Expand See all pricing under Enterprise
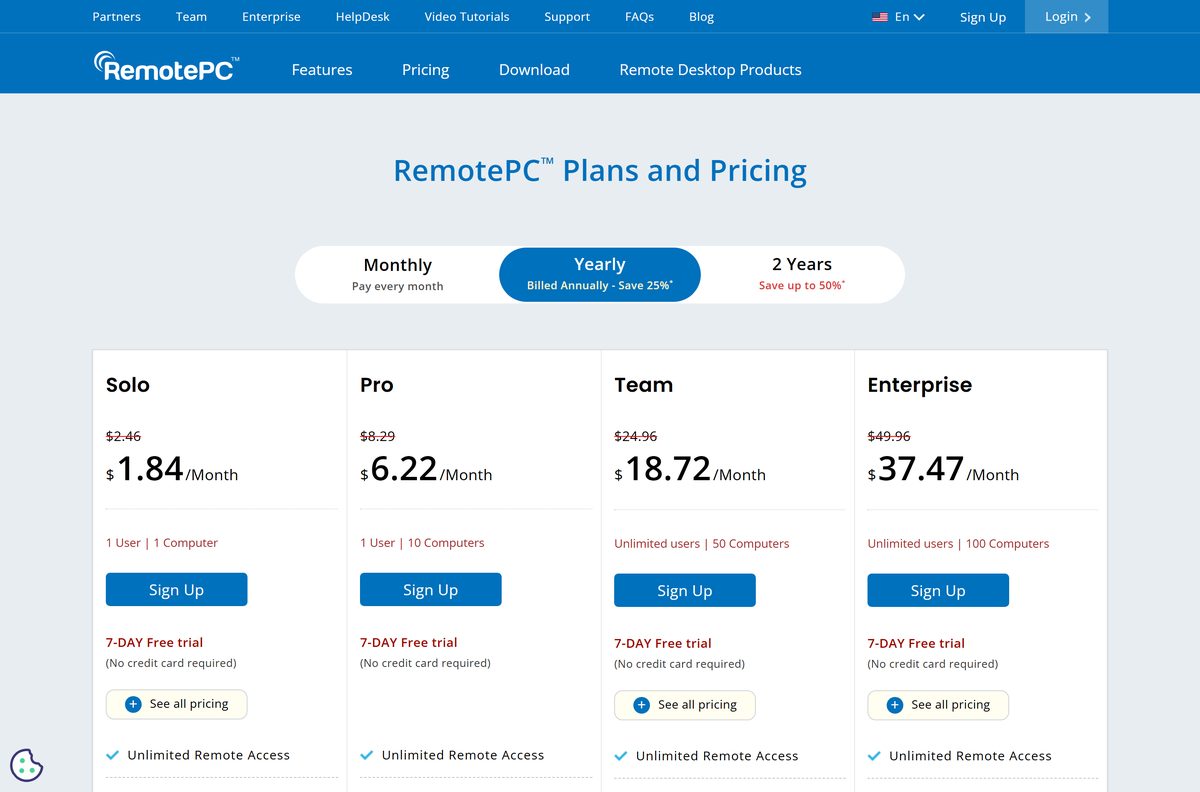This screenshot has height=792, width=1200. [x=938, y=705]
